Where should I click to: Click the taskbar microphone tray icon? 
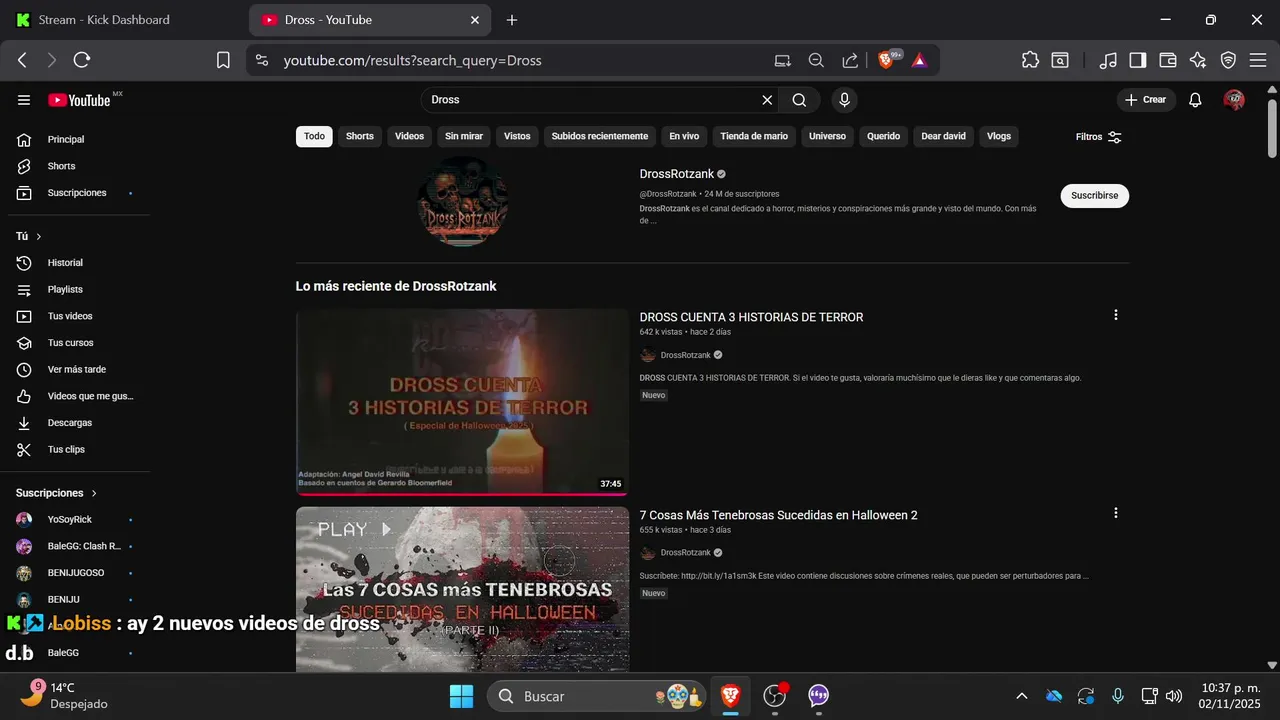pyautogui.click(x=1118, y=696)
